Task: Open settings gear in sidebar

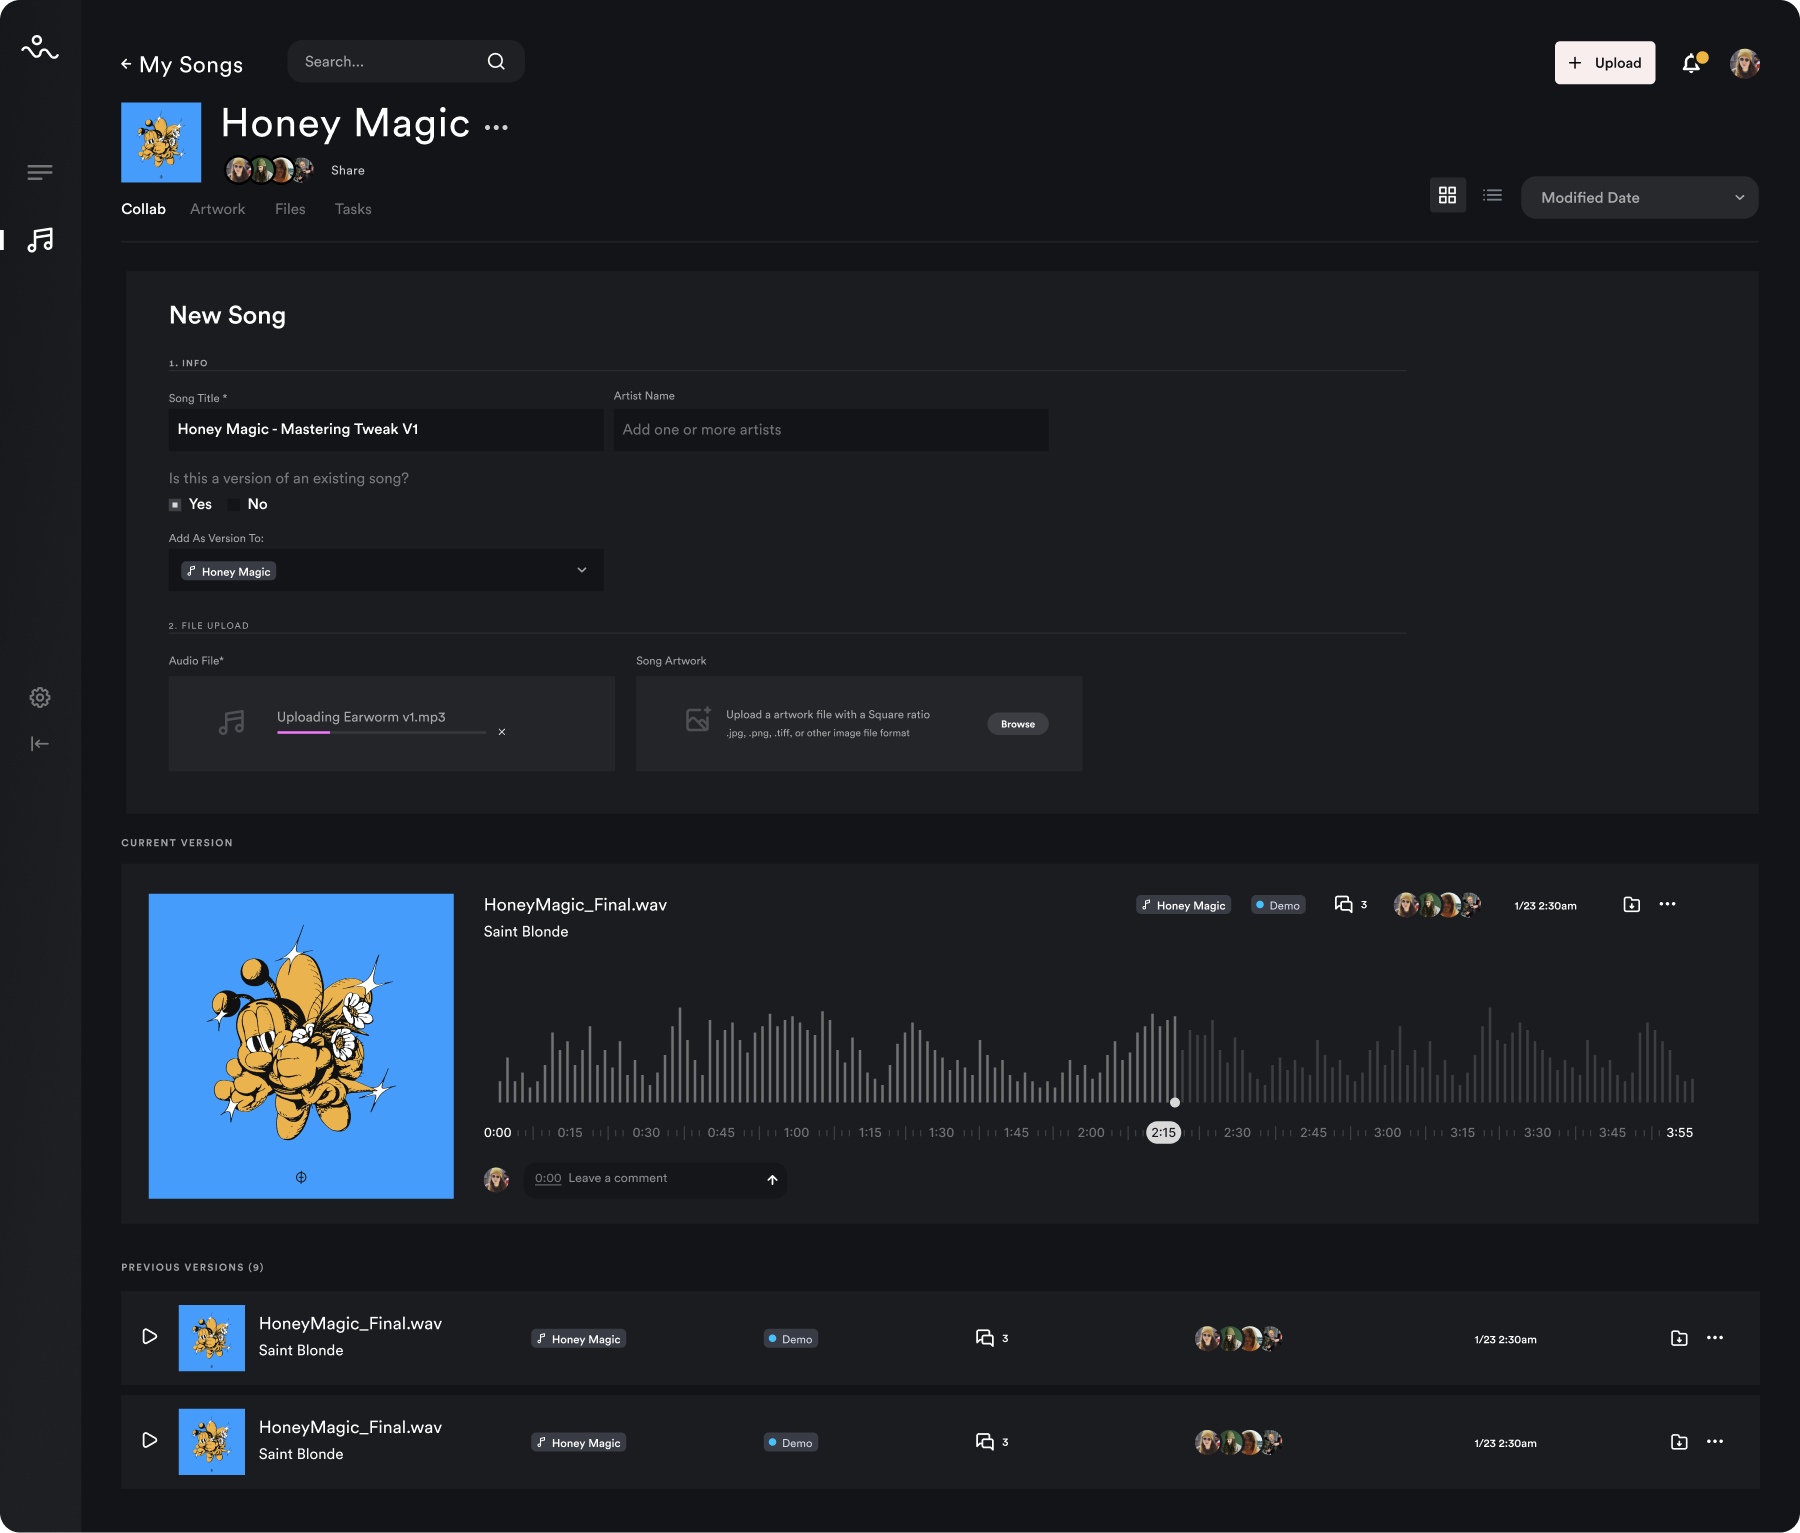Action: 40,697
